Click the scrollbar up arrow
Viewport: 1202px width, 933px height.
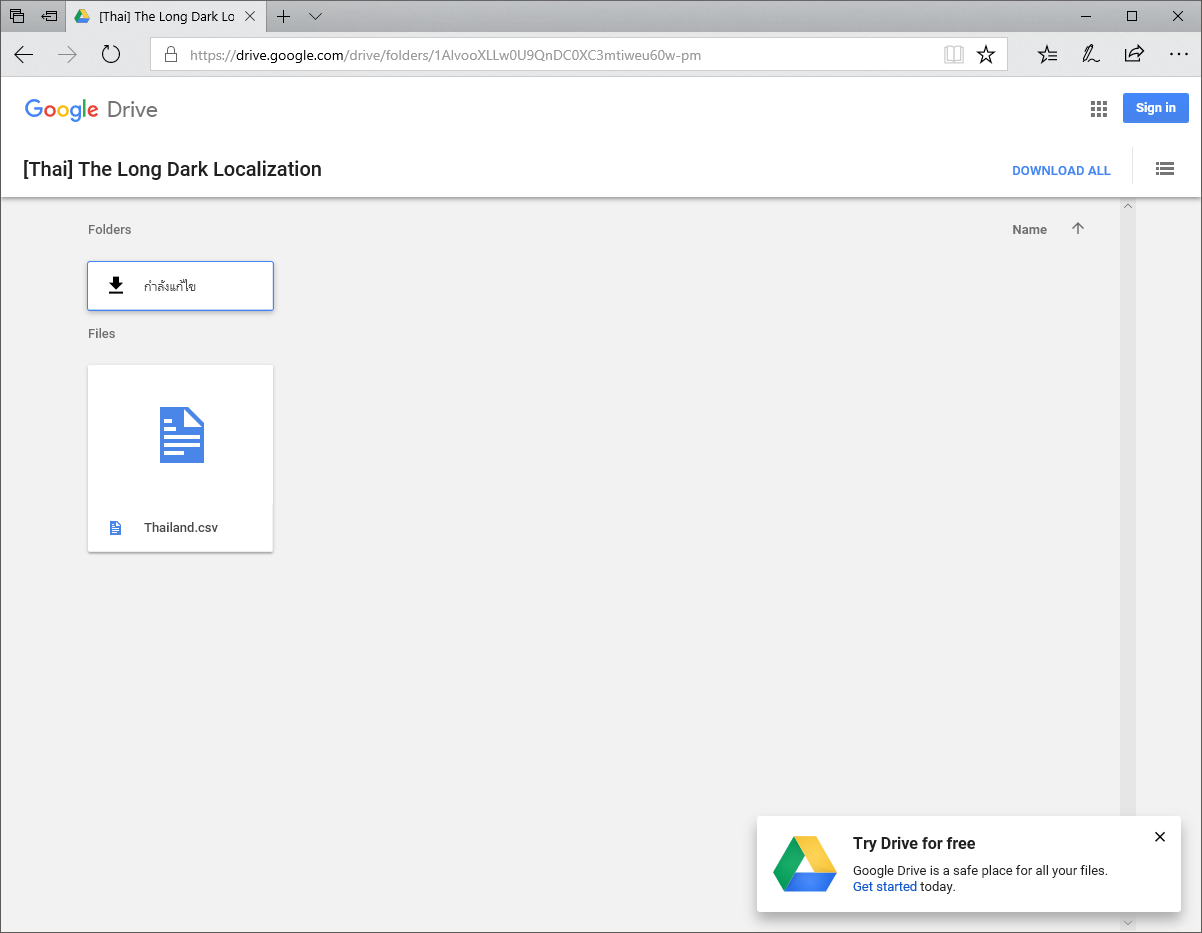click(x=1128, y=206)
